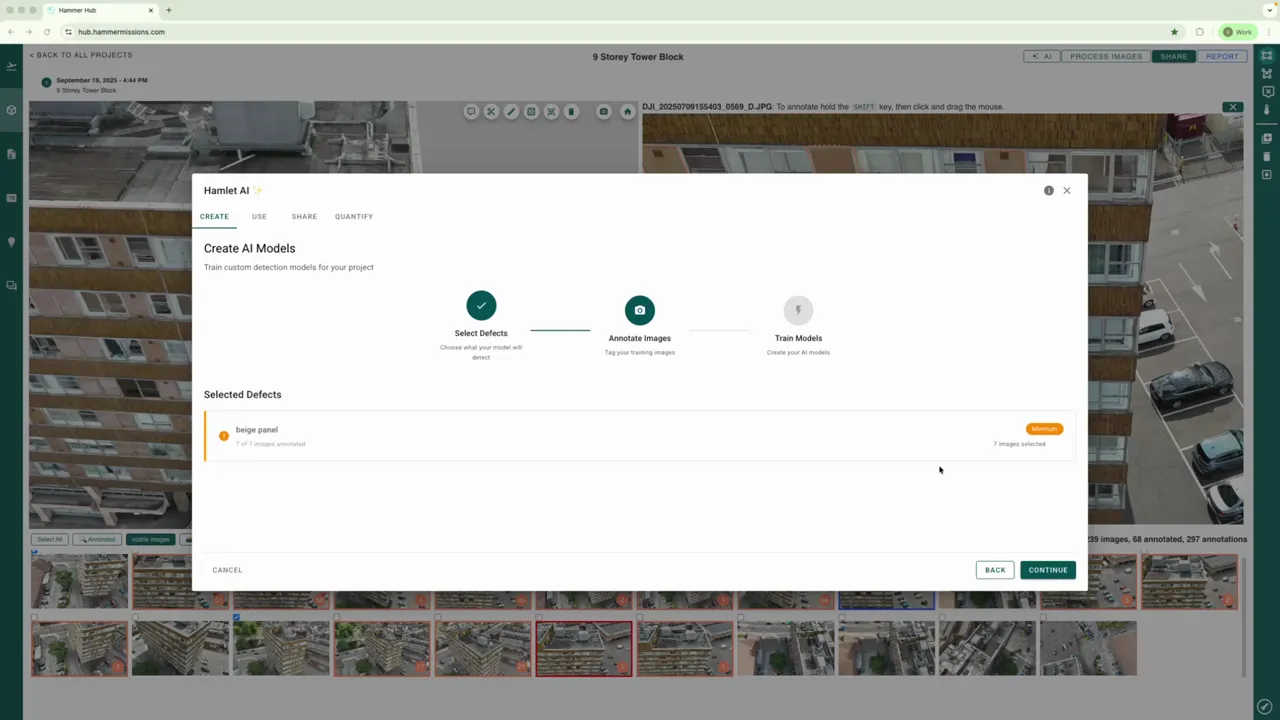Select the comment annotation tool

[x=471, y=111]
